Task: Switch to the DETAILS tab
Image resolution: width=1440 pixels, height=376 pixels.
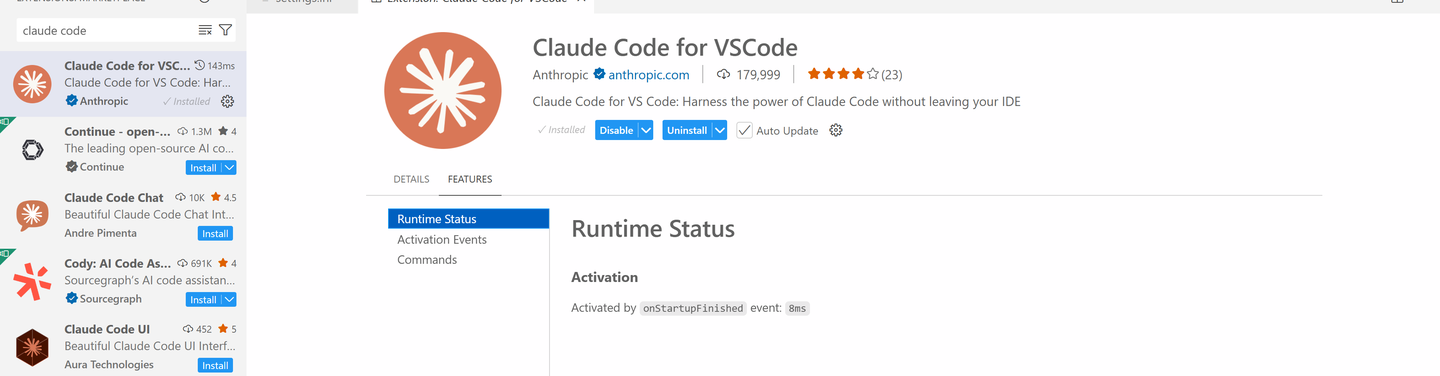Action: [x=411, y=179]
